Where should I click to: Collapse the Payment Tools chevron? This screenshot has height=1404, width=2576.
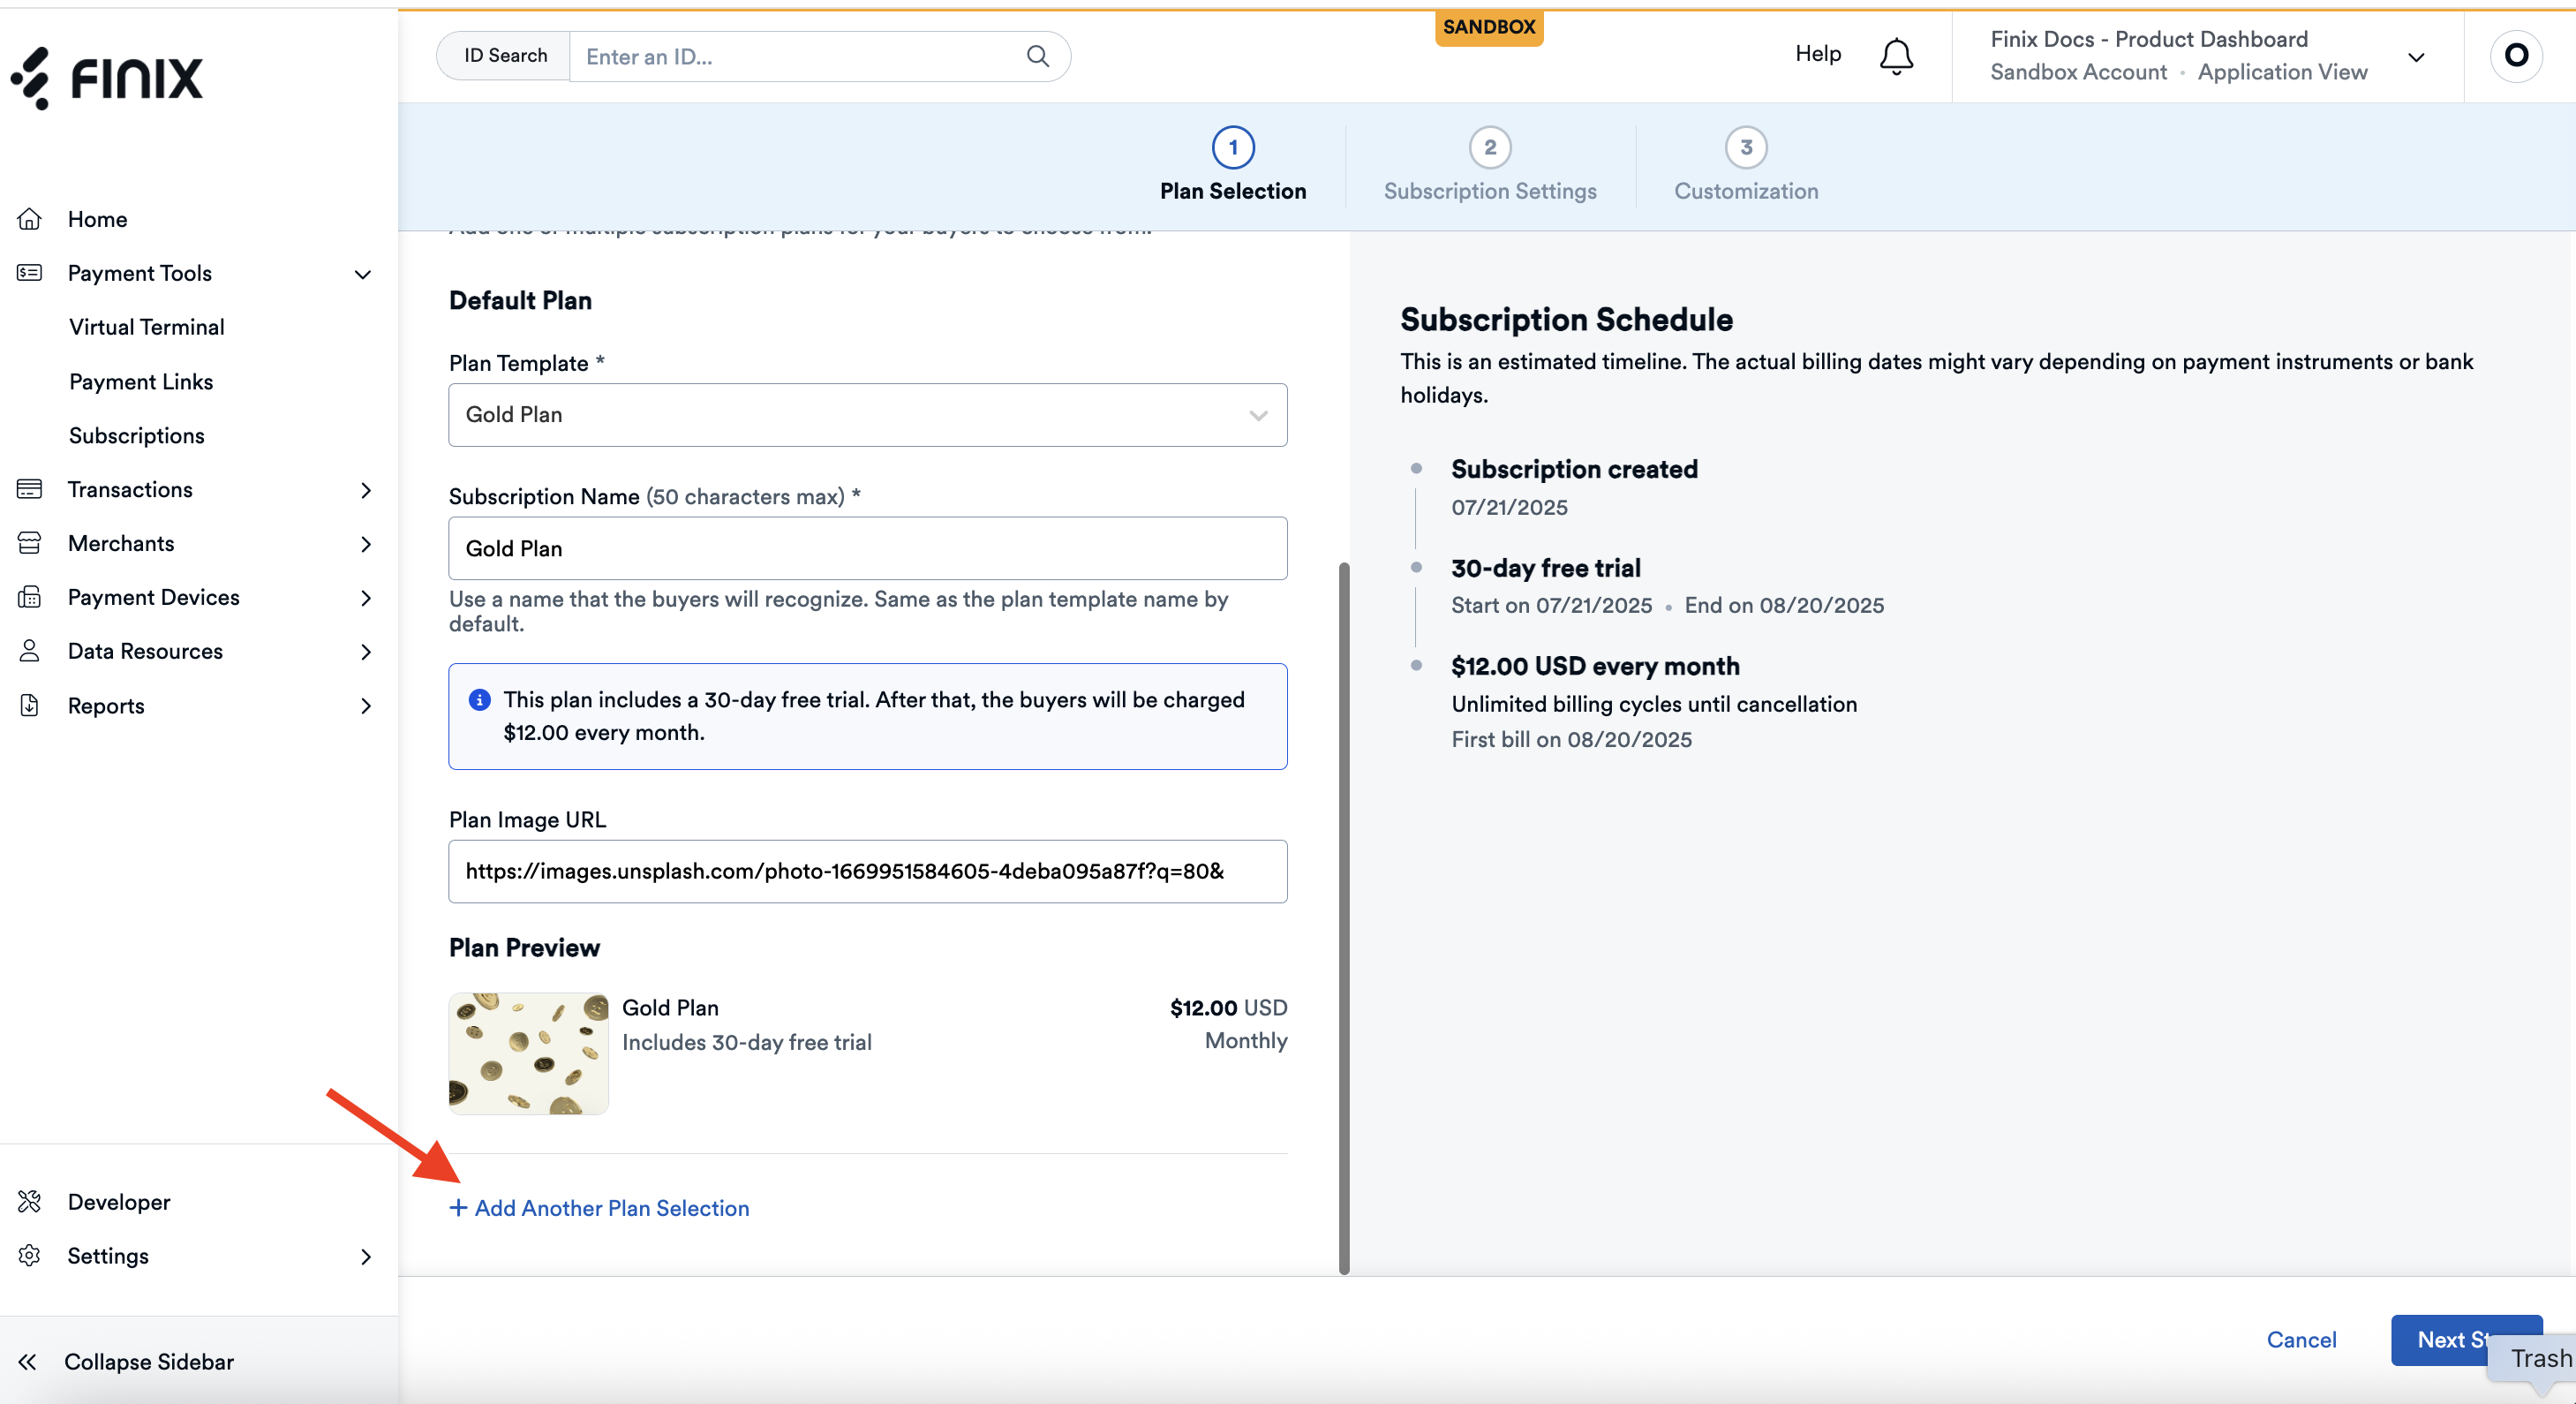coord(363,274)
